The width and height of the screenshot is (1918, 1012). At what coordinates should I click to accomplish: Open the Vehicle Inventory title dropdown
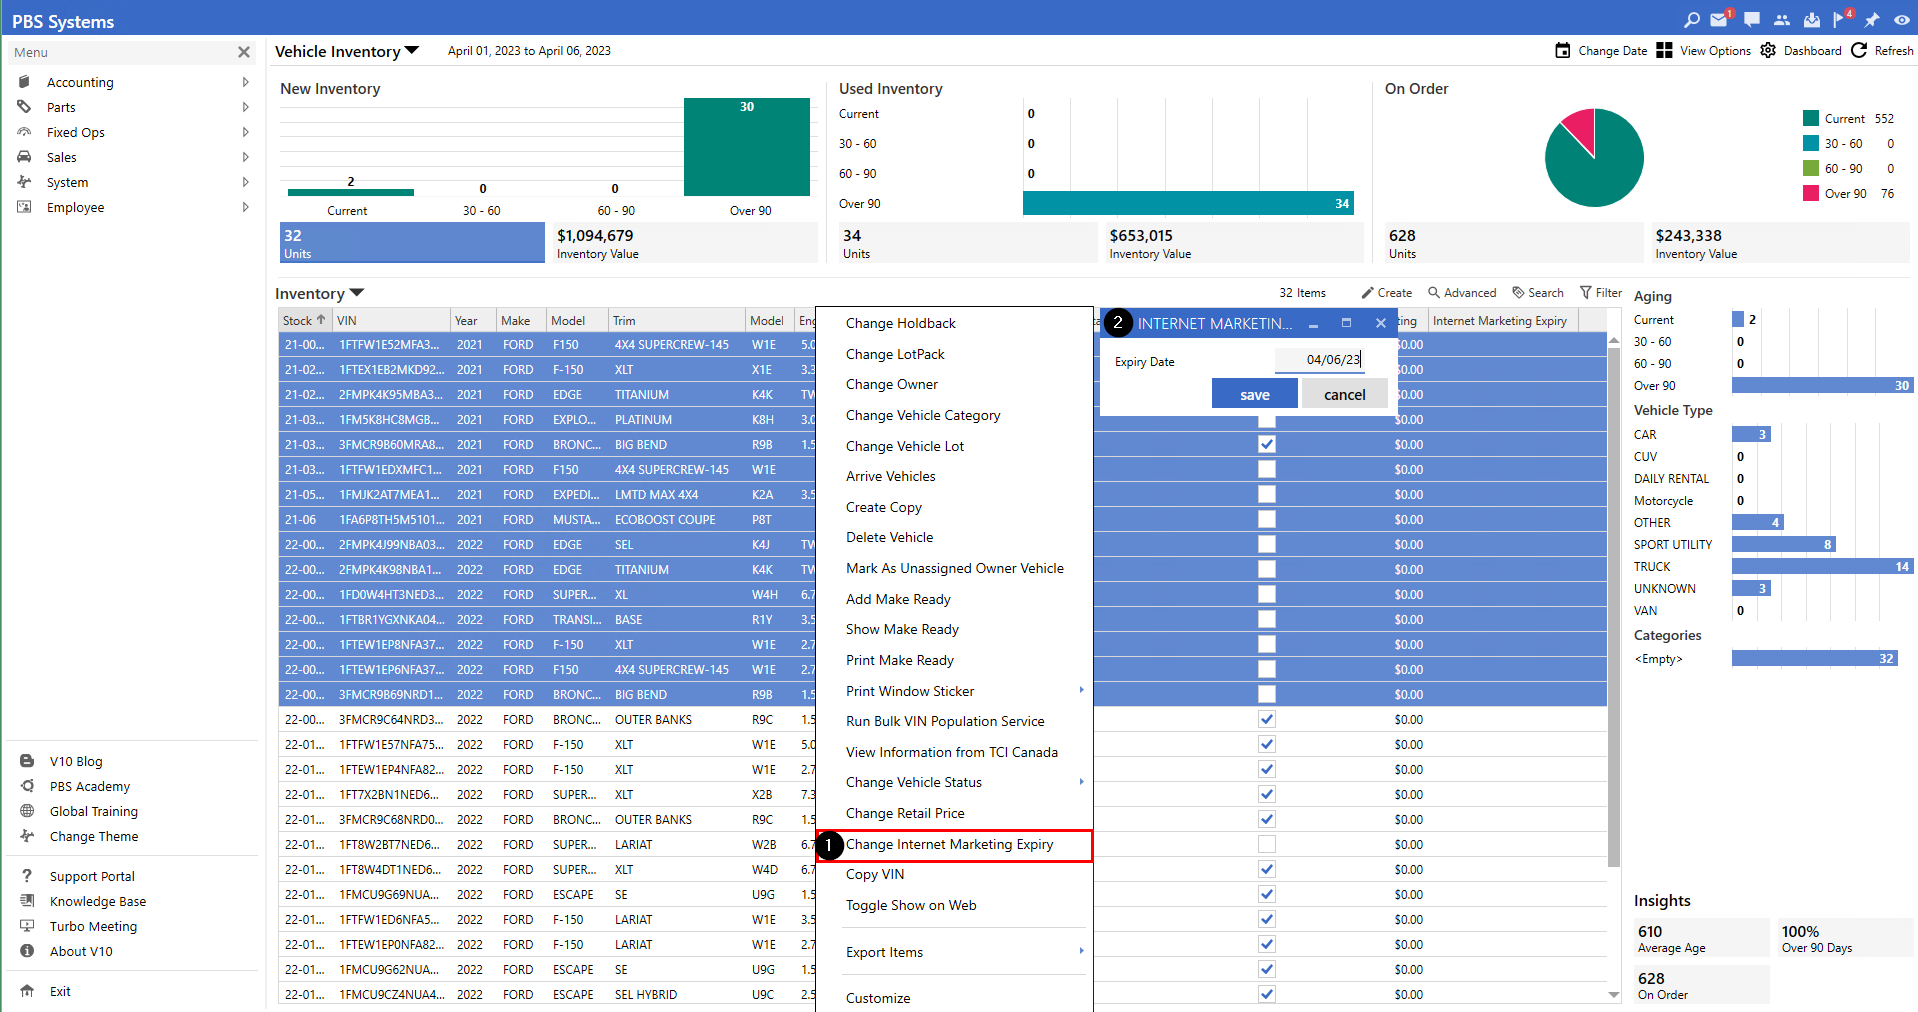pyautogui.click(x=412, y=50)
